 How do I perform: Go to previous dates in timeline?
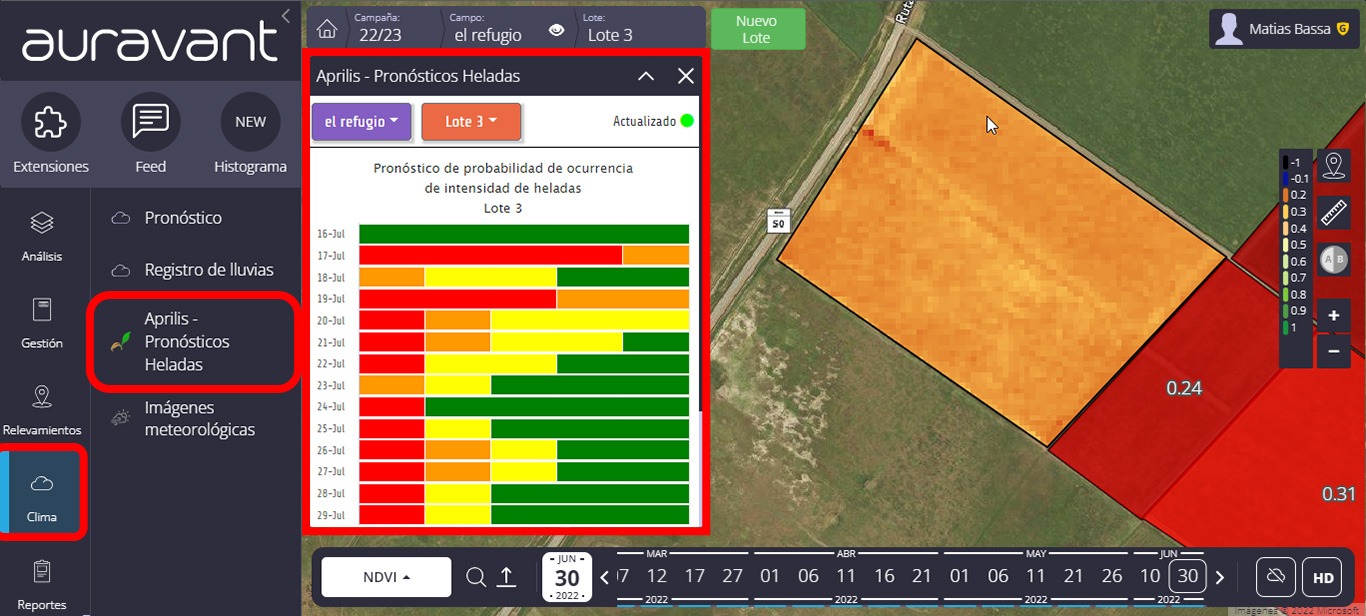[604, 577]
